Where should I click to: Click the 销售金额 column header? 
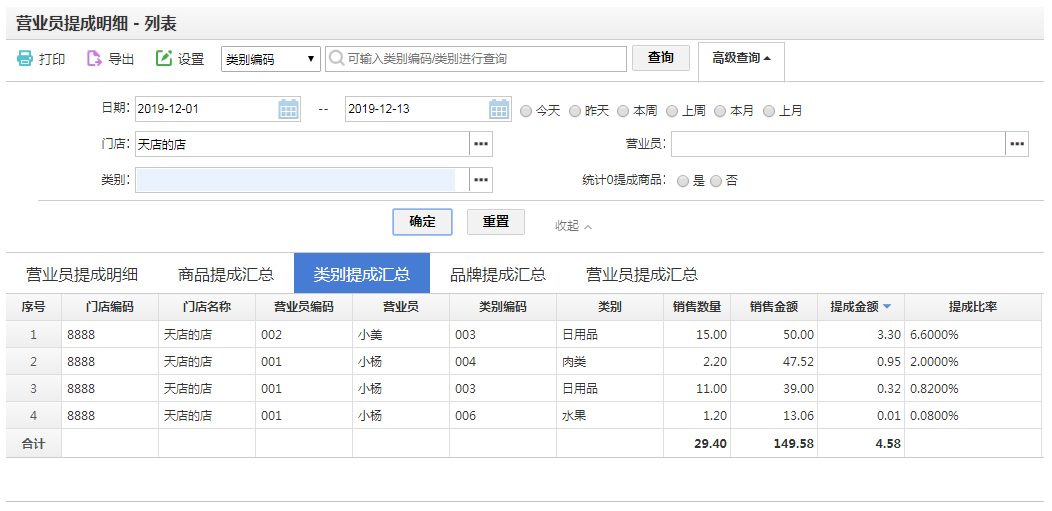click(774, 307)
